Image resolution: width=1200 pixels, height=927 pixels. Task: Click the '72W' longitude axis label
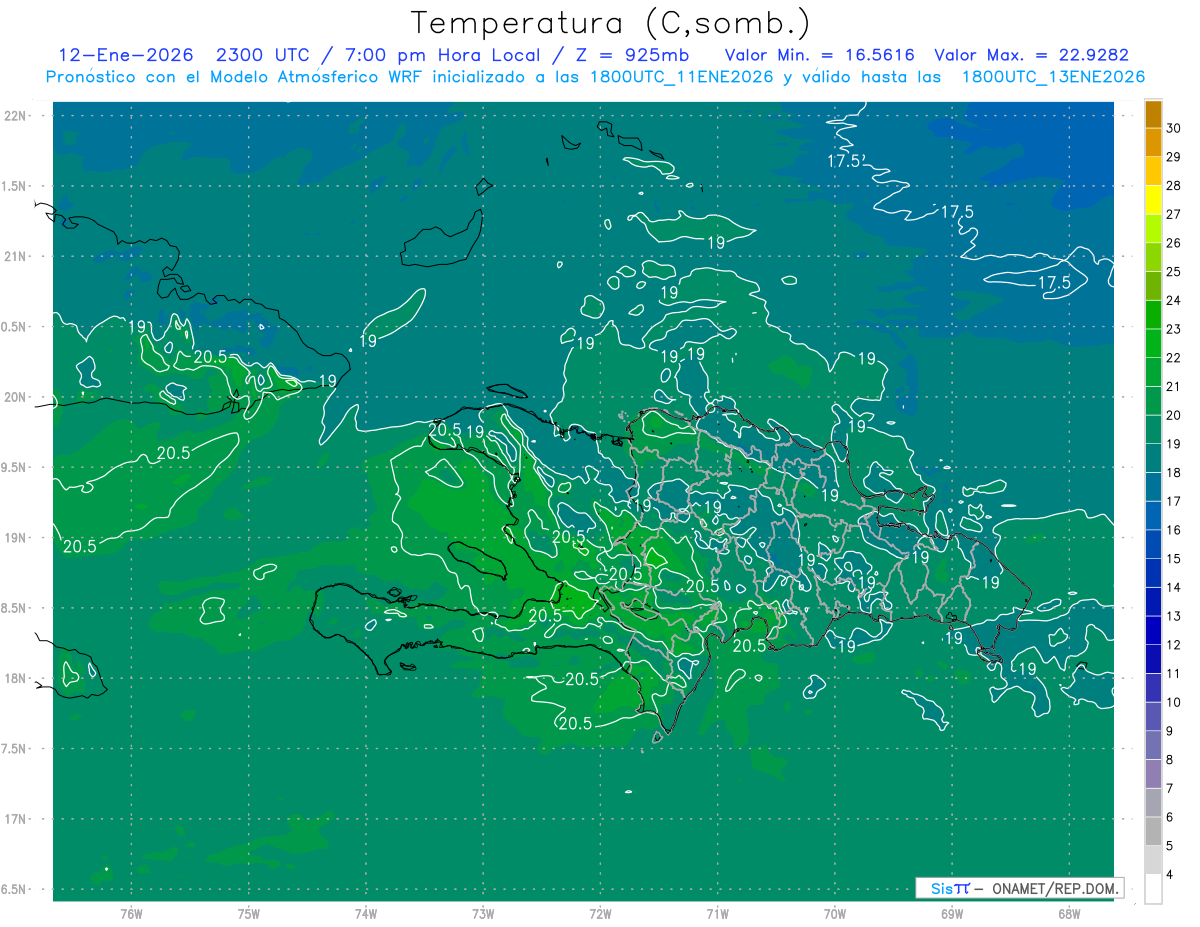[x=601, y=913]
